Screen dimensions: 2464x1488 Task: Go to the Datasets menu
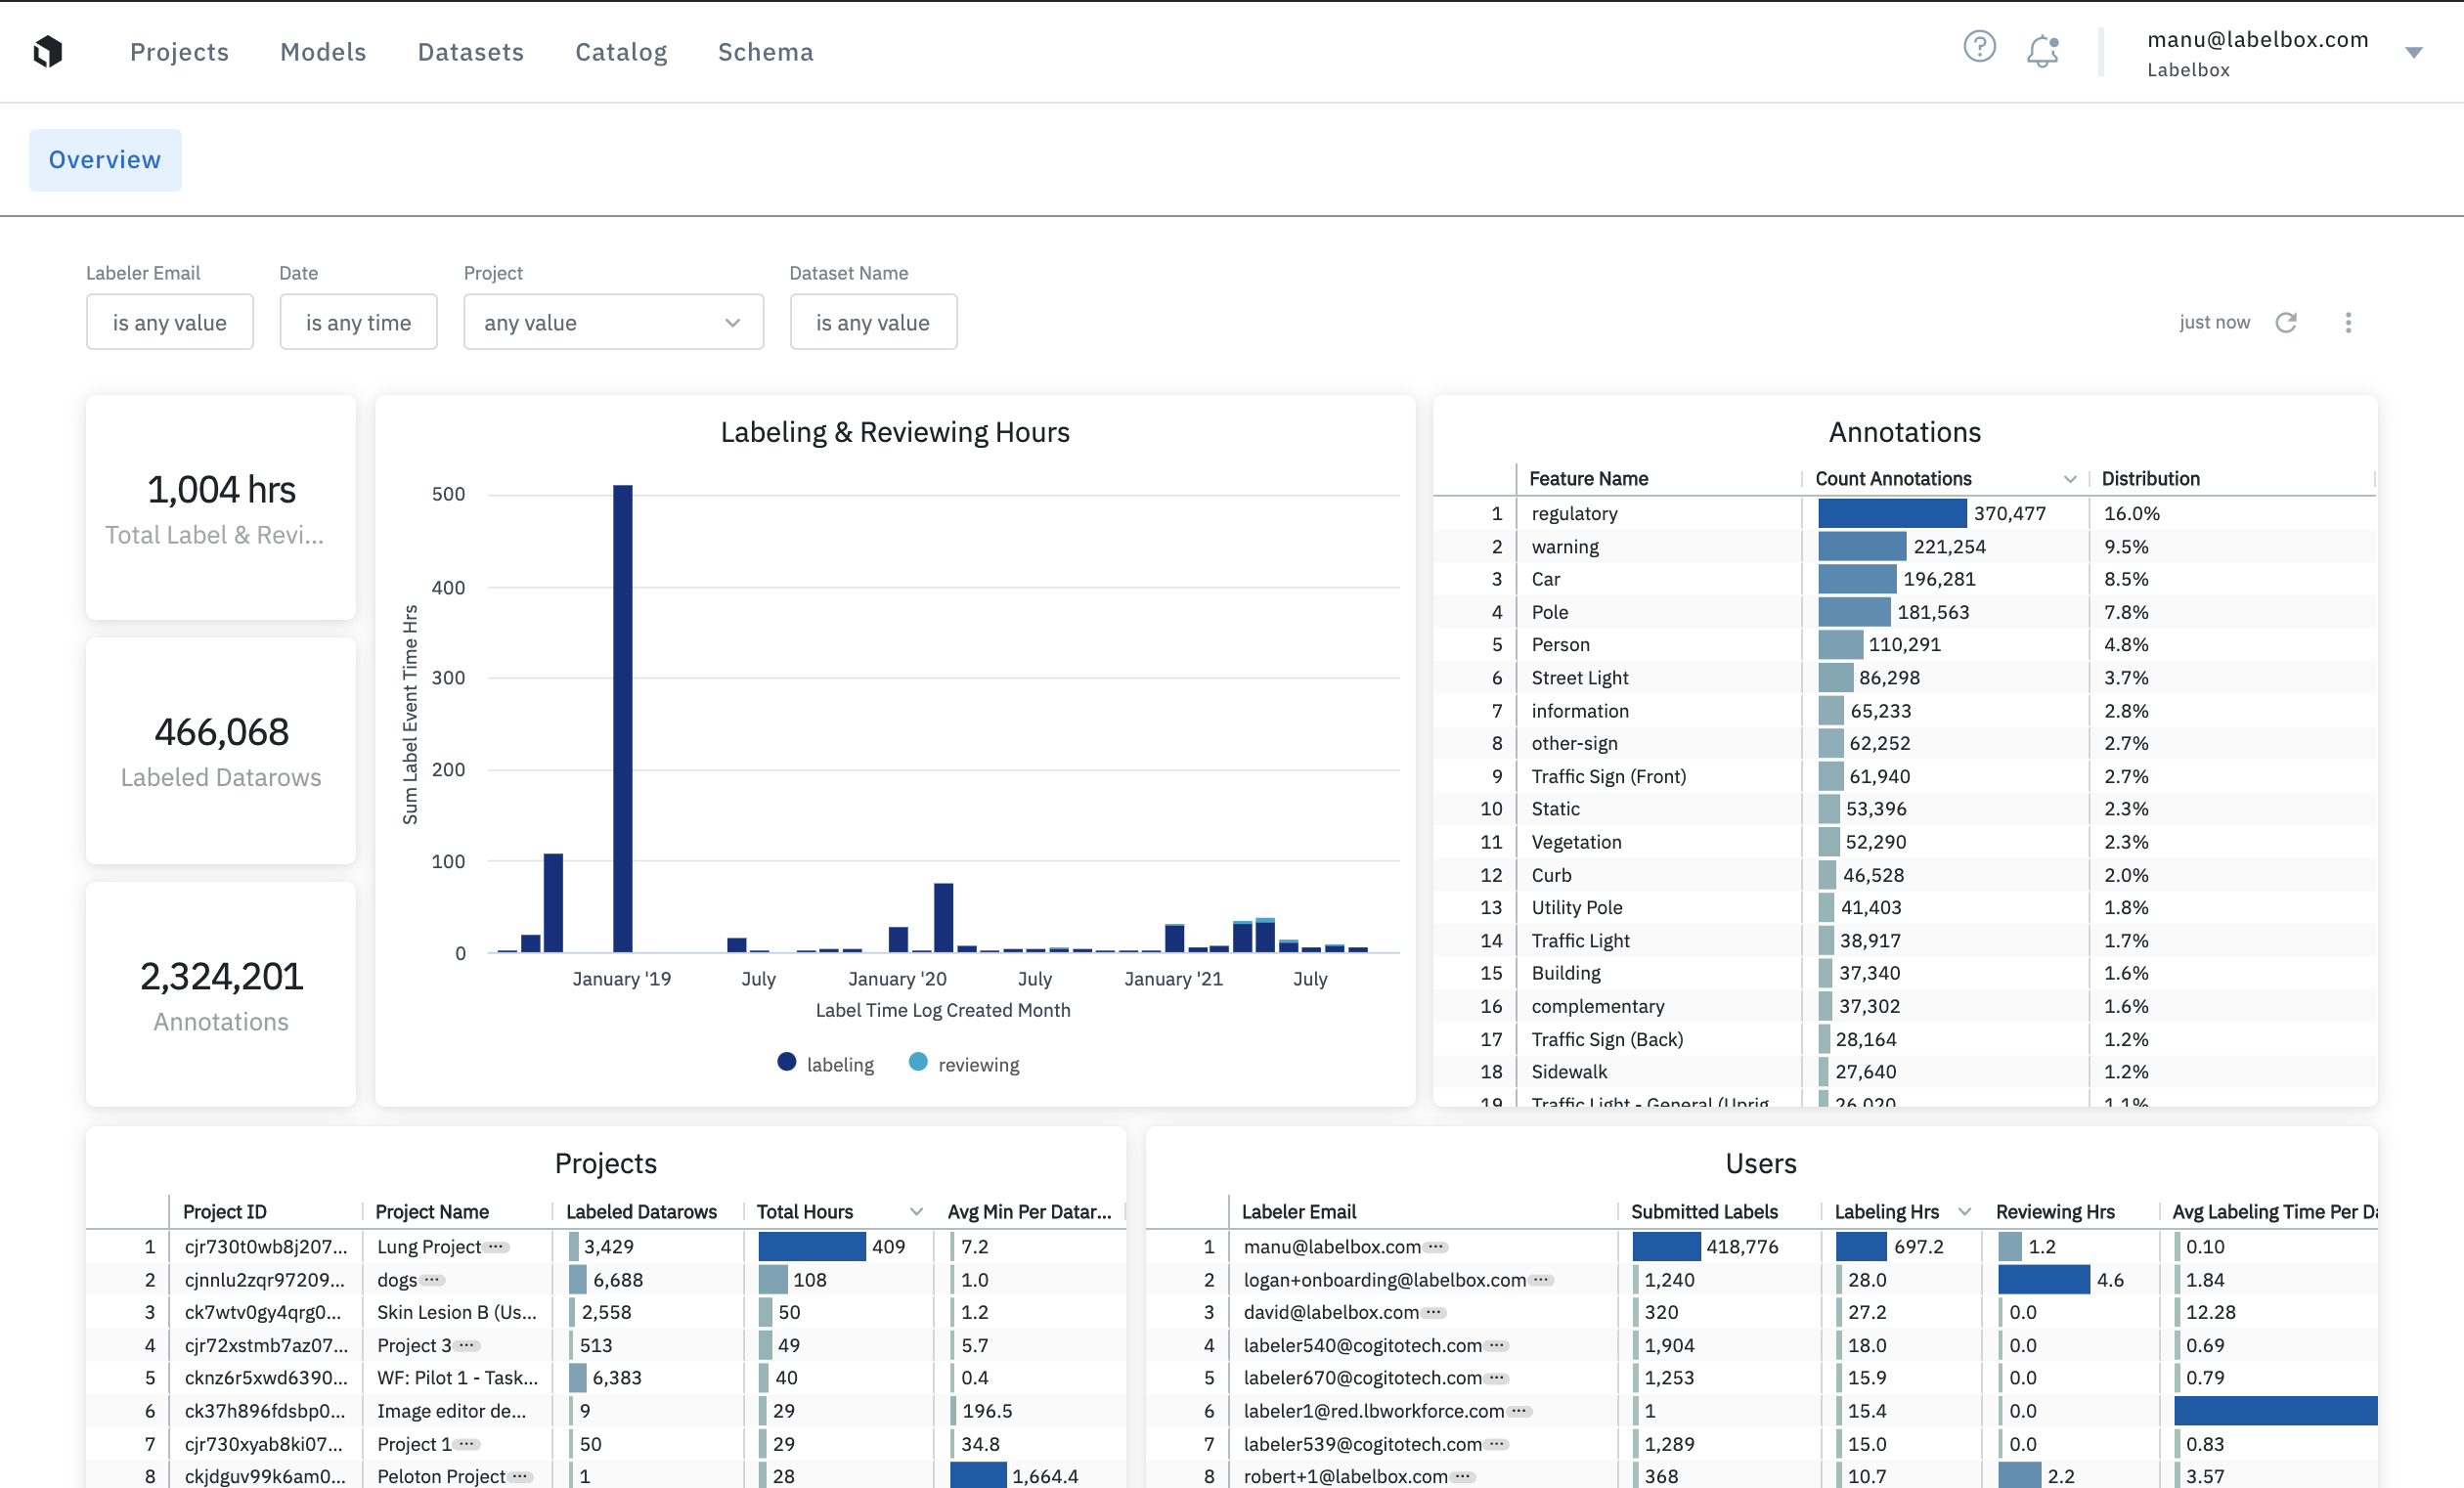(470, 52)
